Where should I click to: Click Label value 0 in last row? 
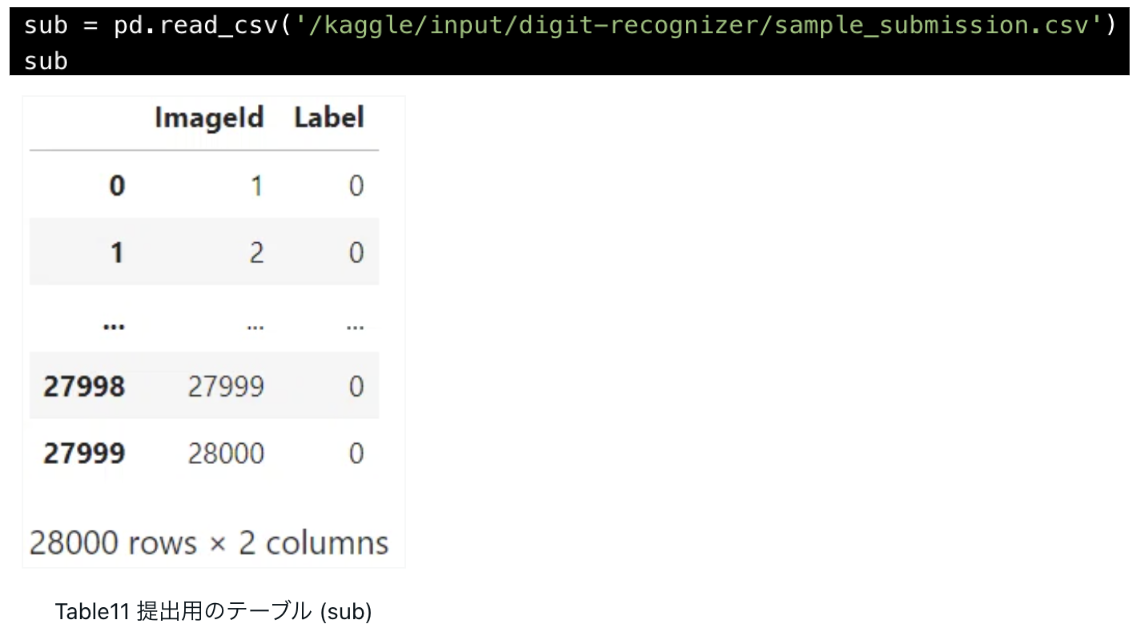(x=356, y=453)
